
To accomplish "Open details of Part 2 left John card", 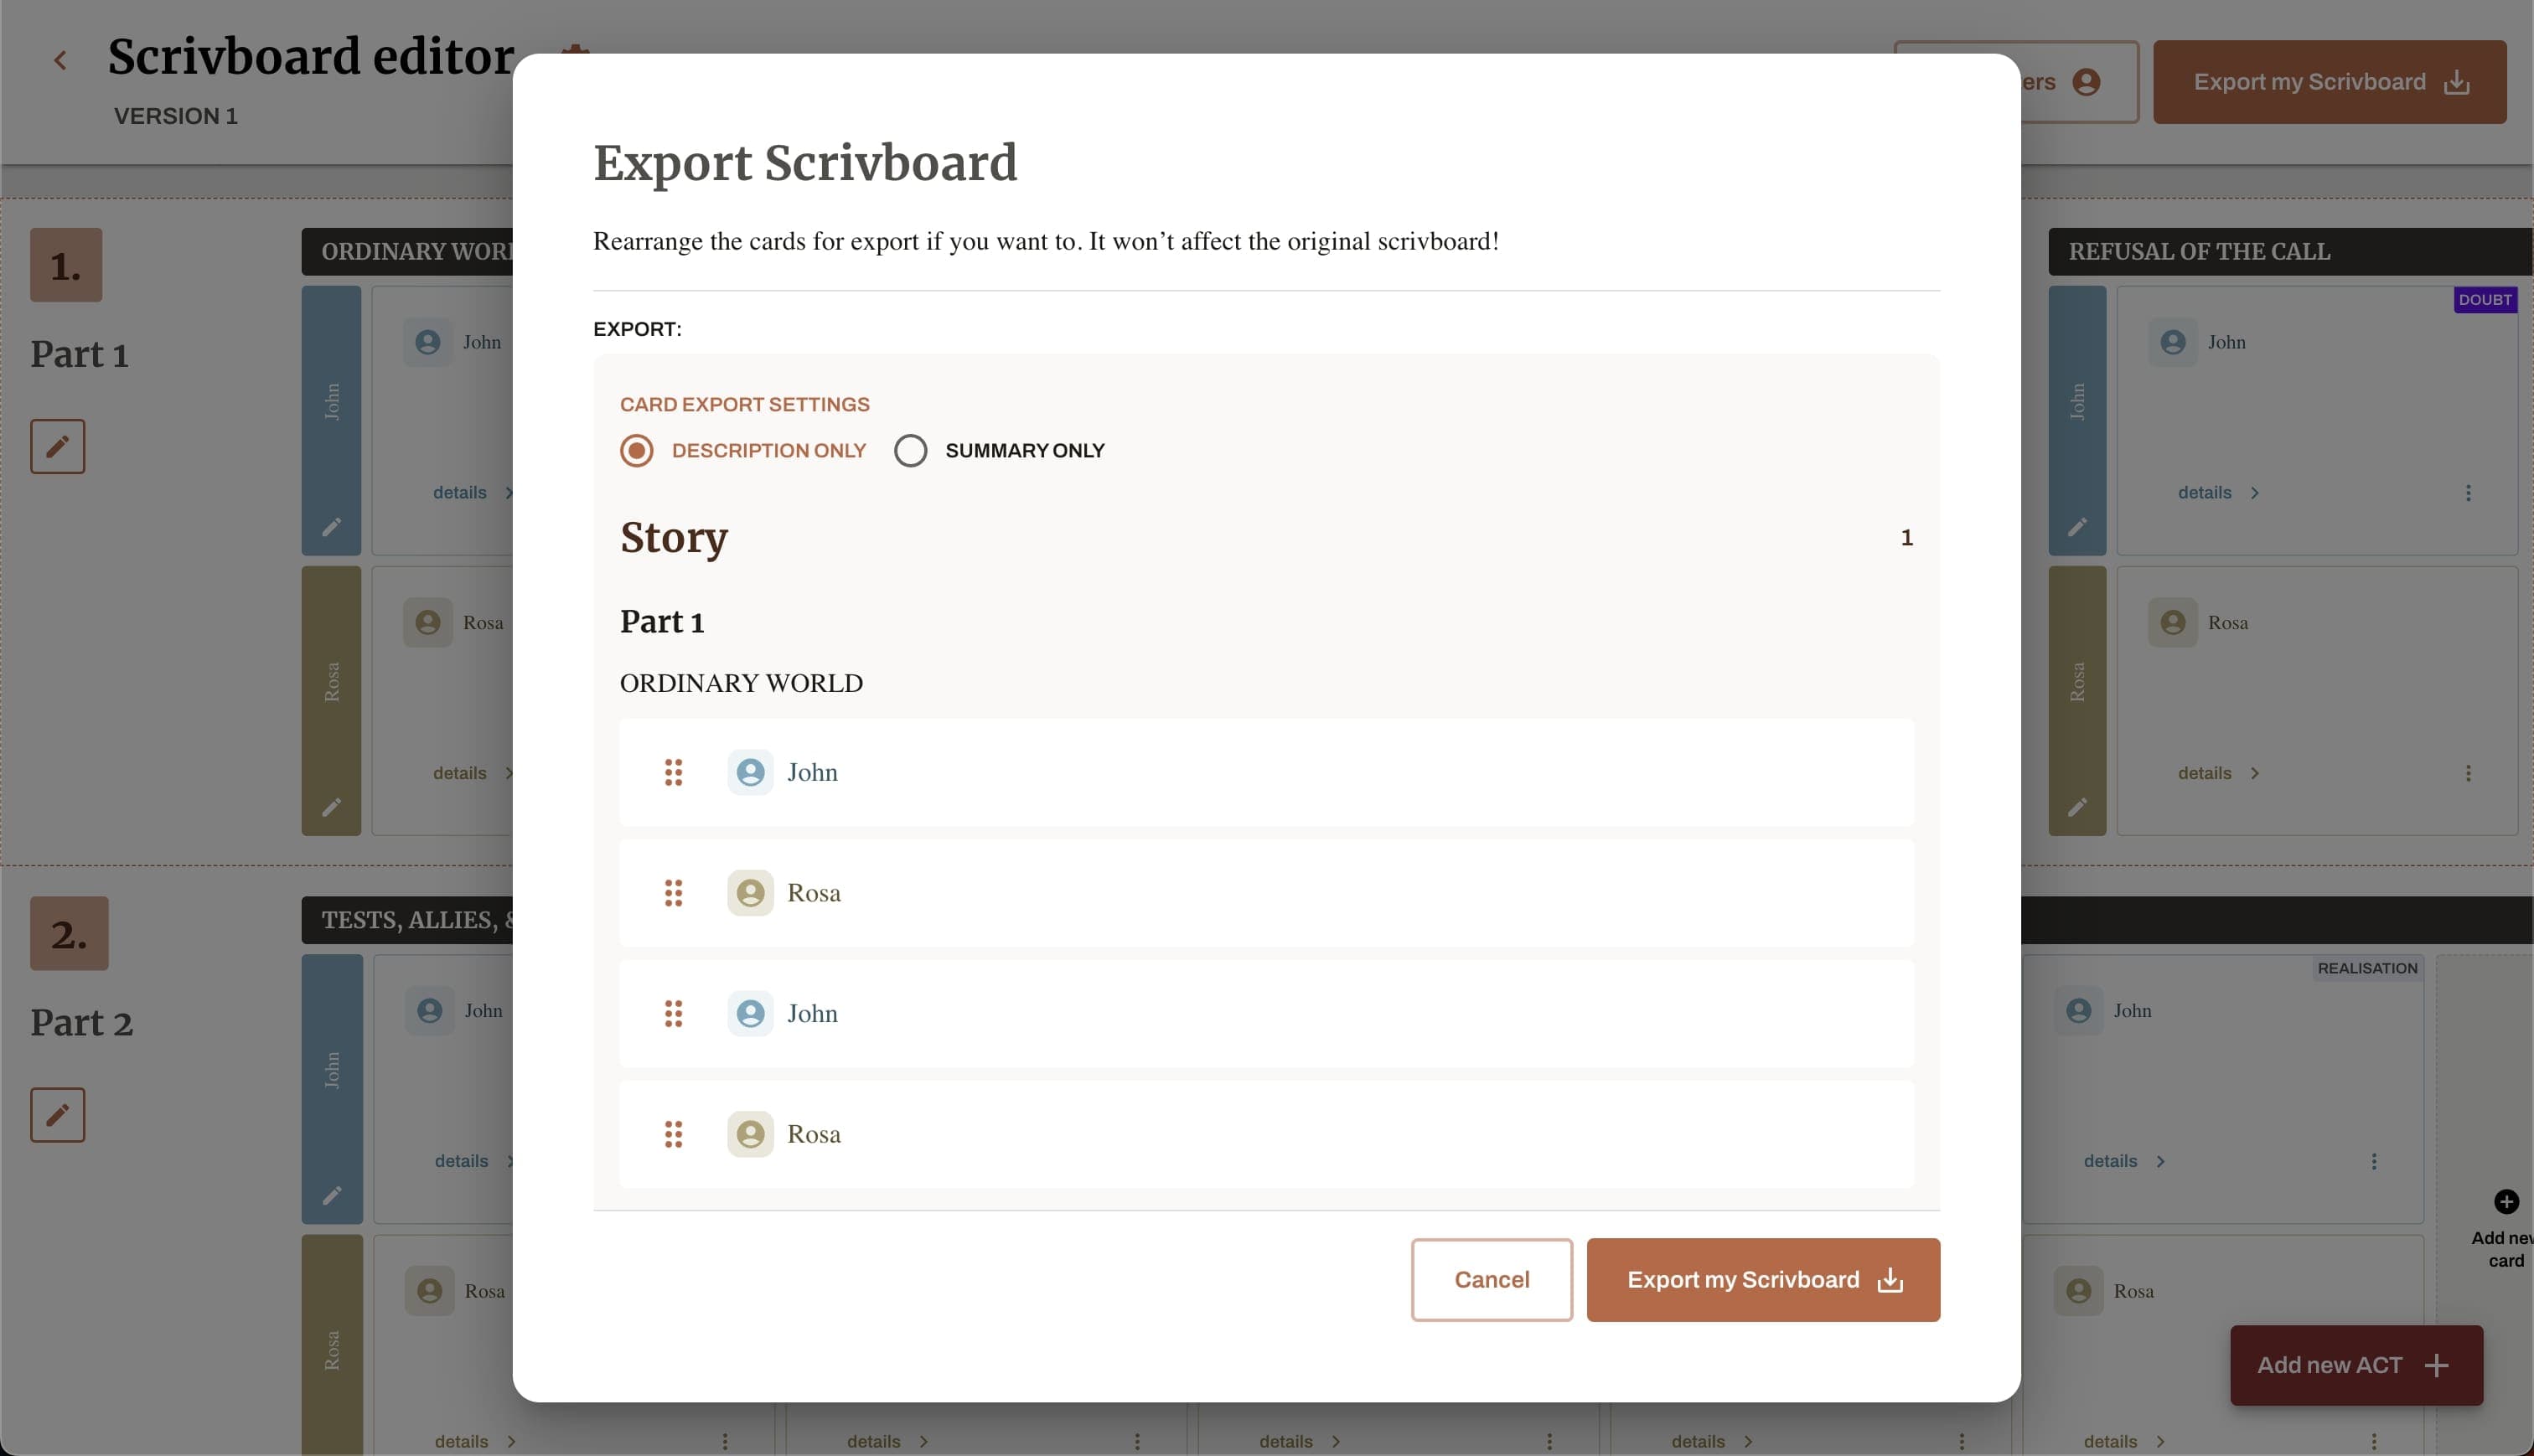I will [474, 1161].
